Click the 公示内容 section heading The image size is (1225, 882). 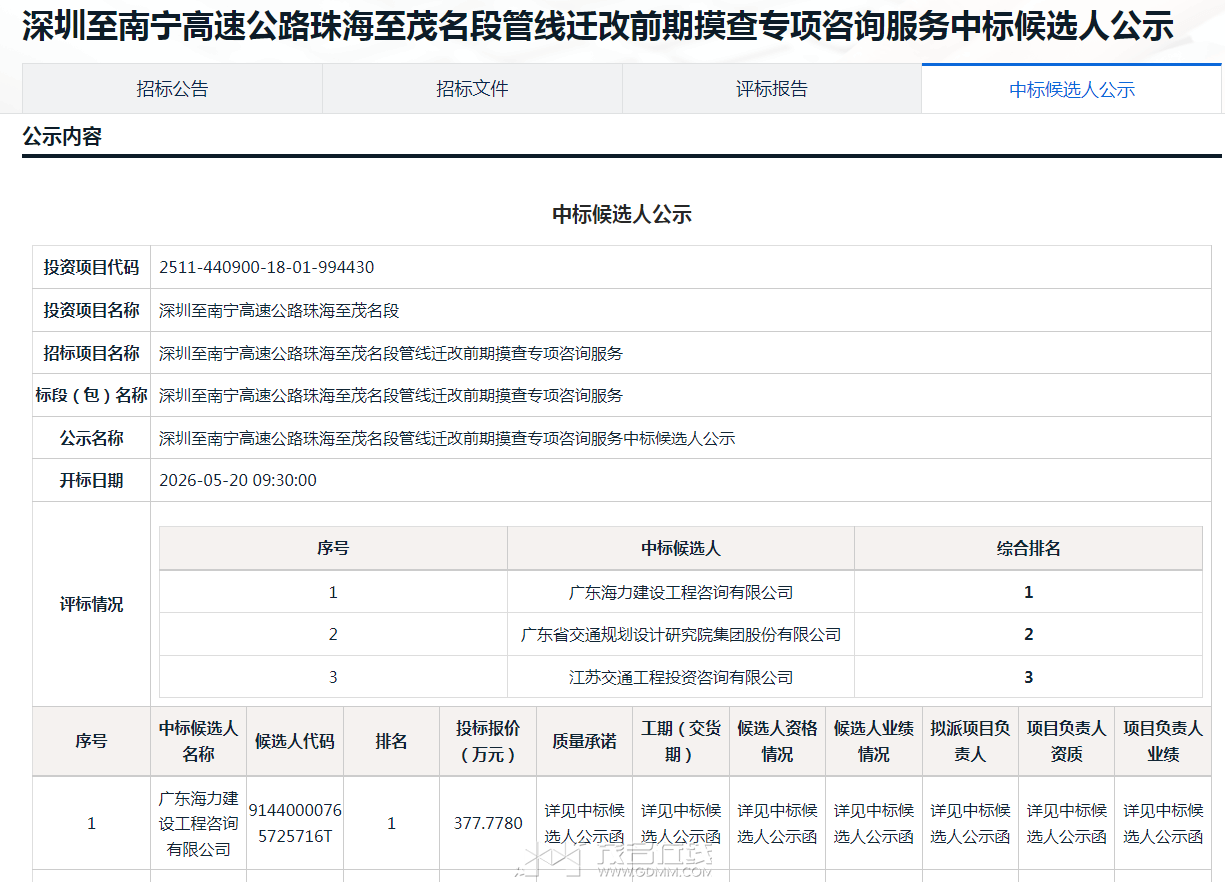62,137
